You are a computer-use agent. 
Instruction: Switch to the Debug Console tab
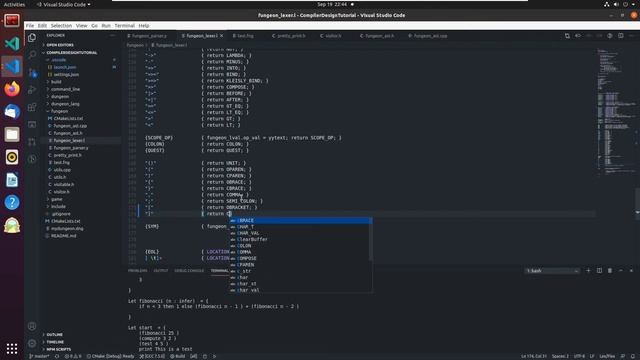coord(189,271)
